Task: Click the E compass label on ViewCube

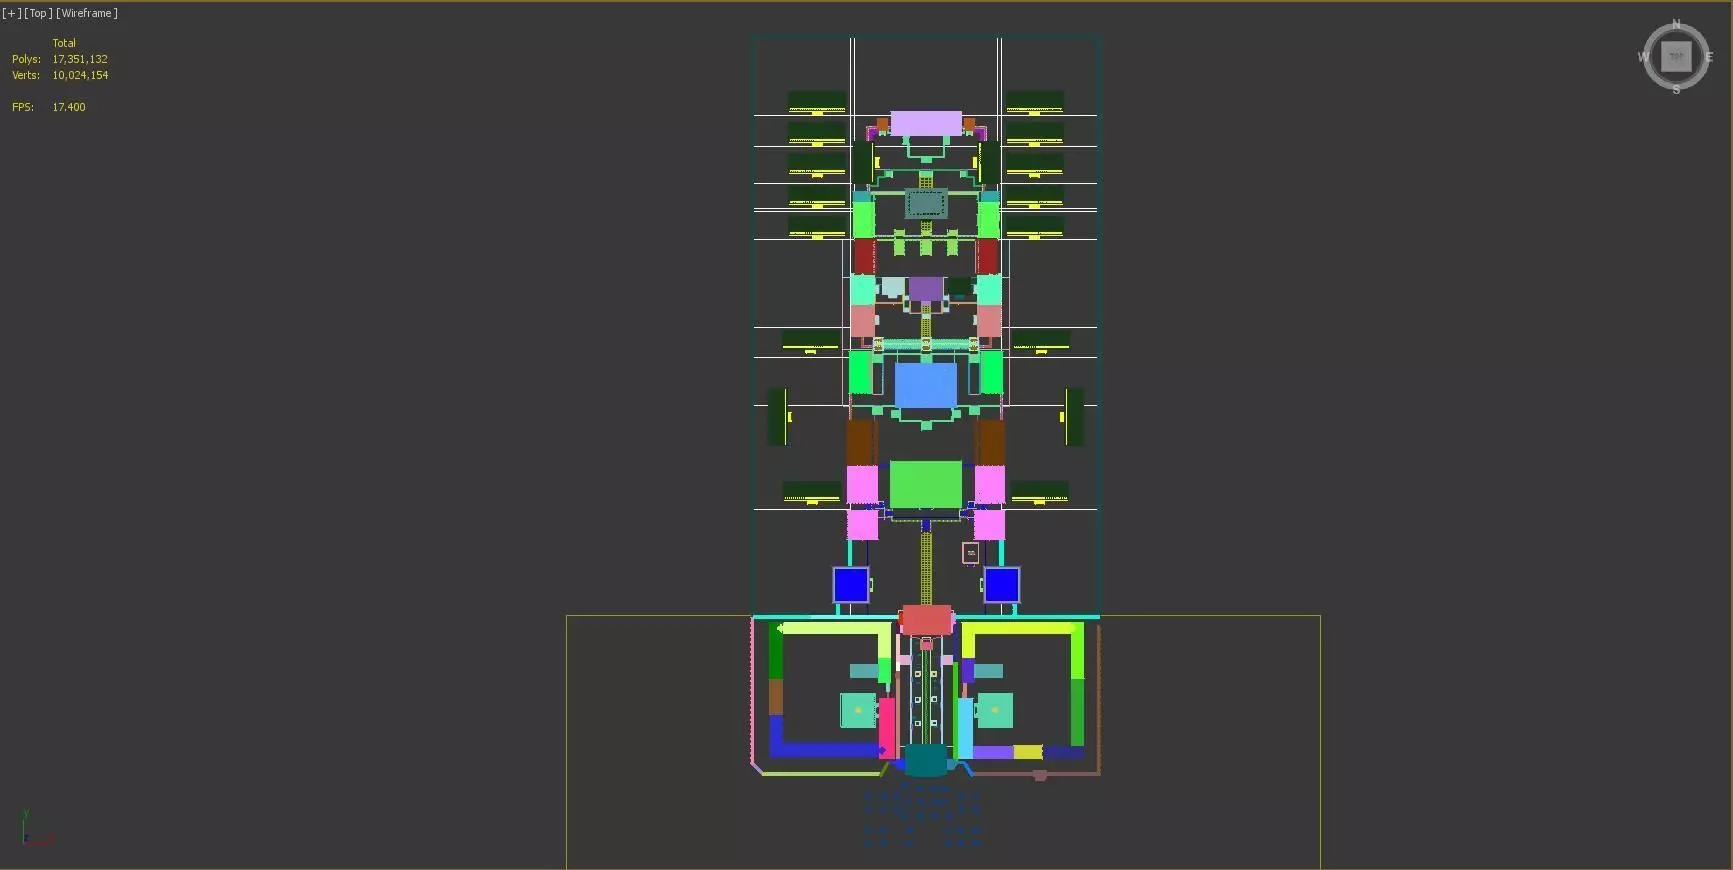Action: pyautogui.click(x=1709, y=57)
